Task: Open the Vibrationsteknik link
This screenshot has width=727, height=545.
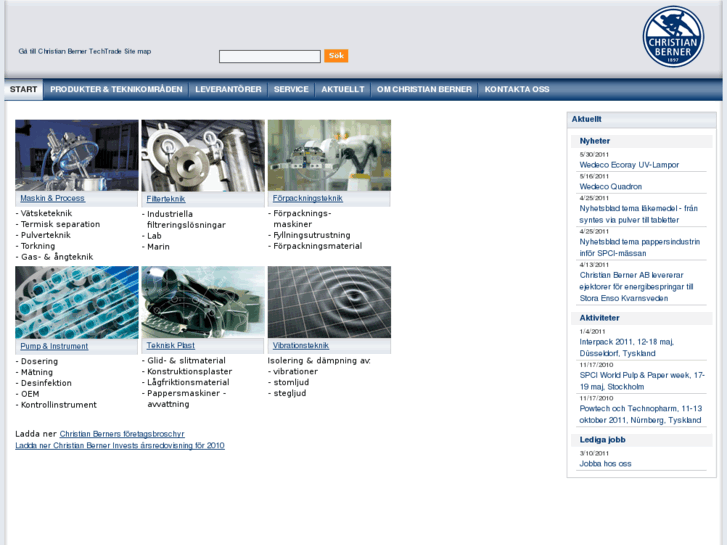Action: pyautogui.click(x=300, y=345)
